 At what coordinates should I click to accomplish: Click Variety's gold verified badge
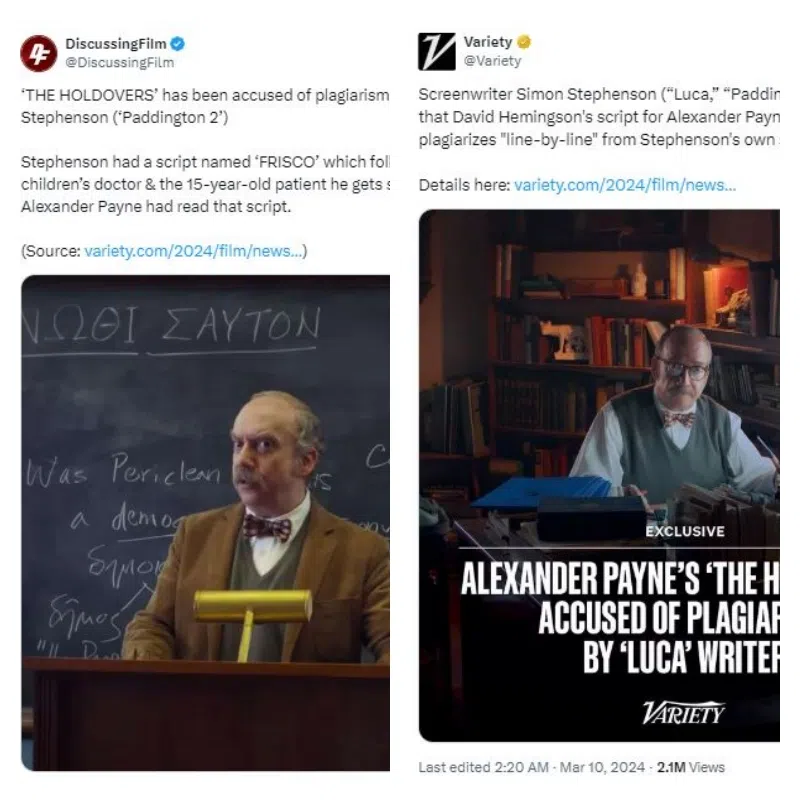tap(524, 42)
